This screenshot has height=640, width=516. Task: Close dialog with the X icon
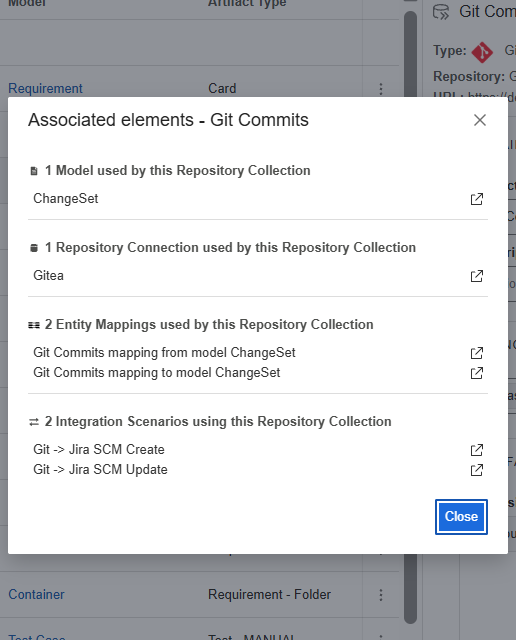[480, 120]
